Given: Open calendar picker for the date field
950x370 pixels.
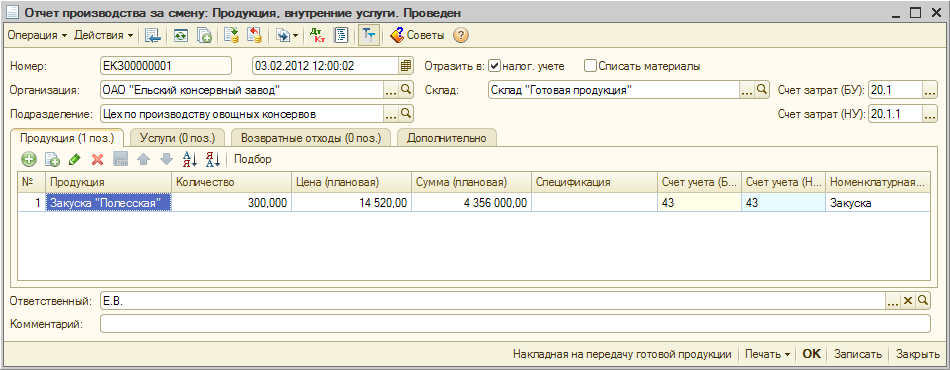Looking at the screenshot, I should click(x=405, y=65).
